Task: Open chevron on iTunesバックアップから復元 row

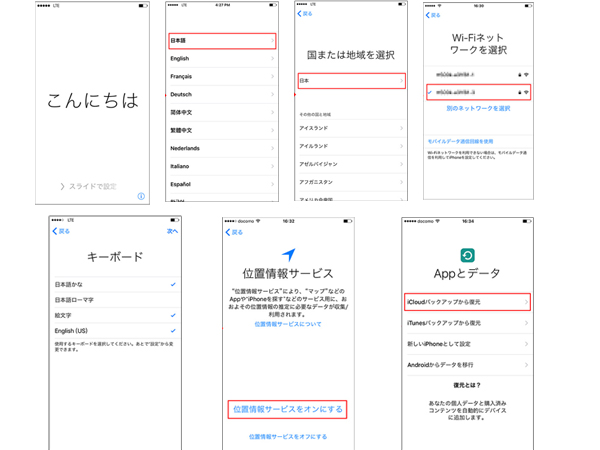Action: [527, 323]
